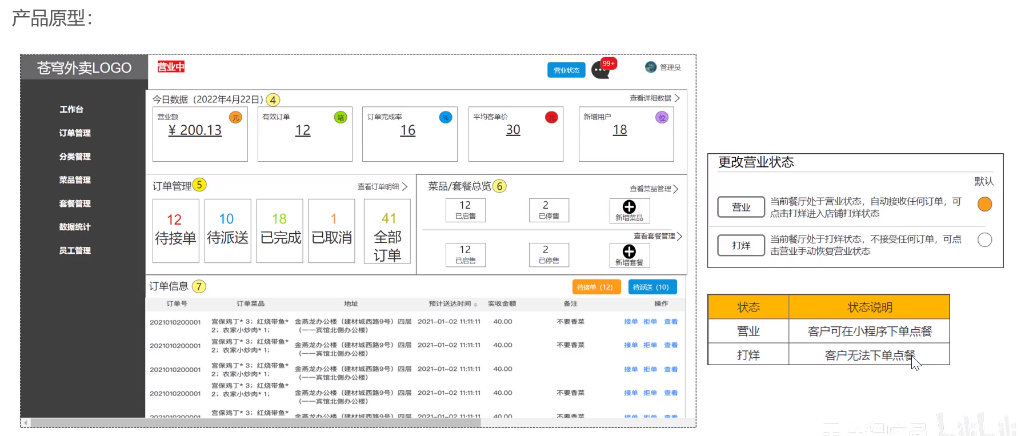Open the 18 已完成 order card
This screenshot has height=436, width=1018.
[280, 230]
